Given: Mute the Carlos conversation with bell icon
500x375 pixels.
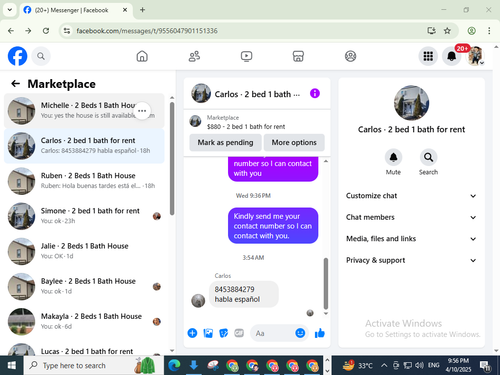Looking at the screenshot, I should (x=393, y=157).
